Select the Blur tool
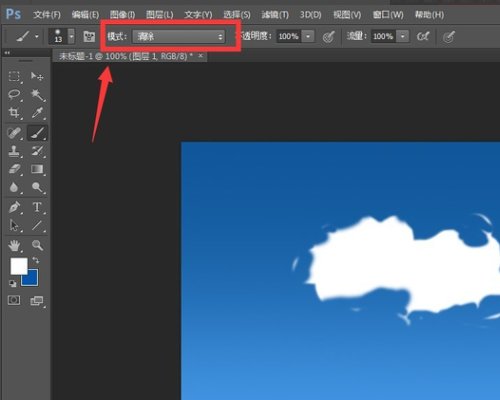 coord(14,187)
